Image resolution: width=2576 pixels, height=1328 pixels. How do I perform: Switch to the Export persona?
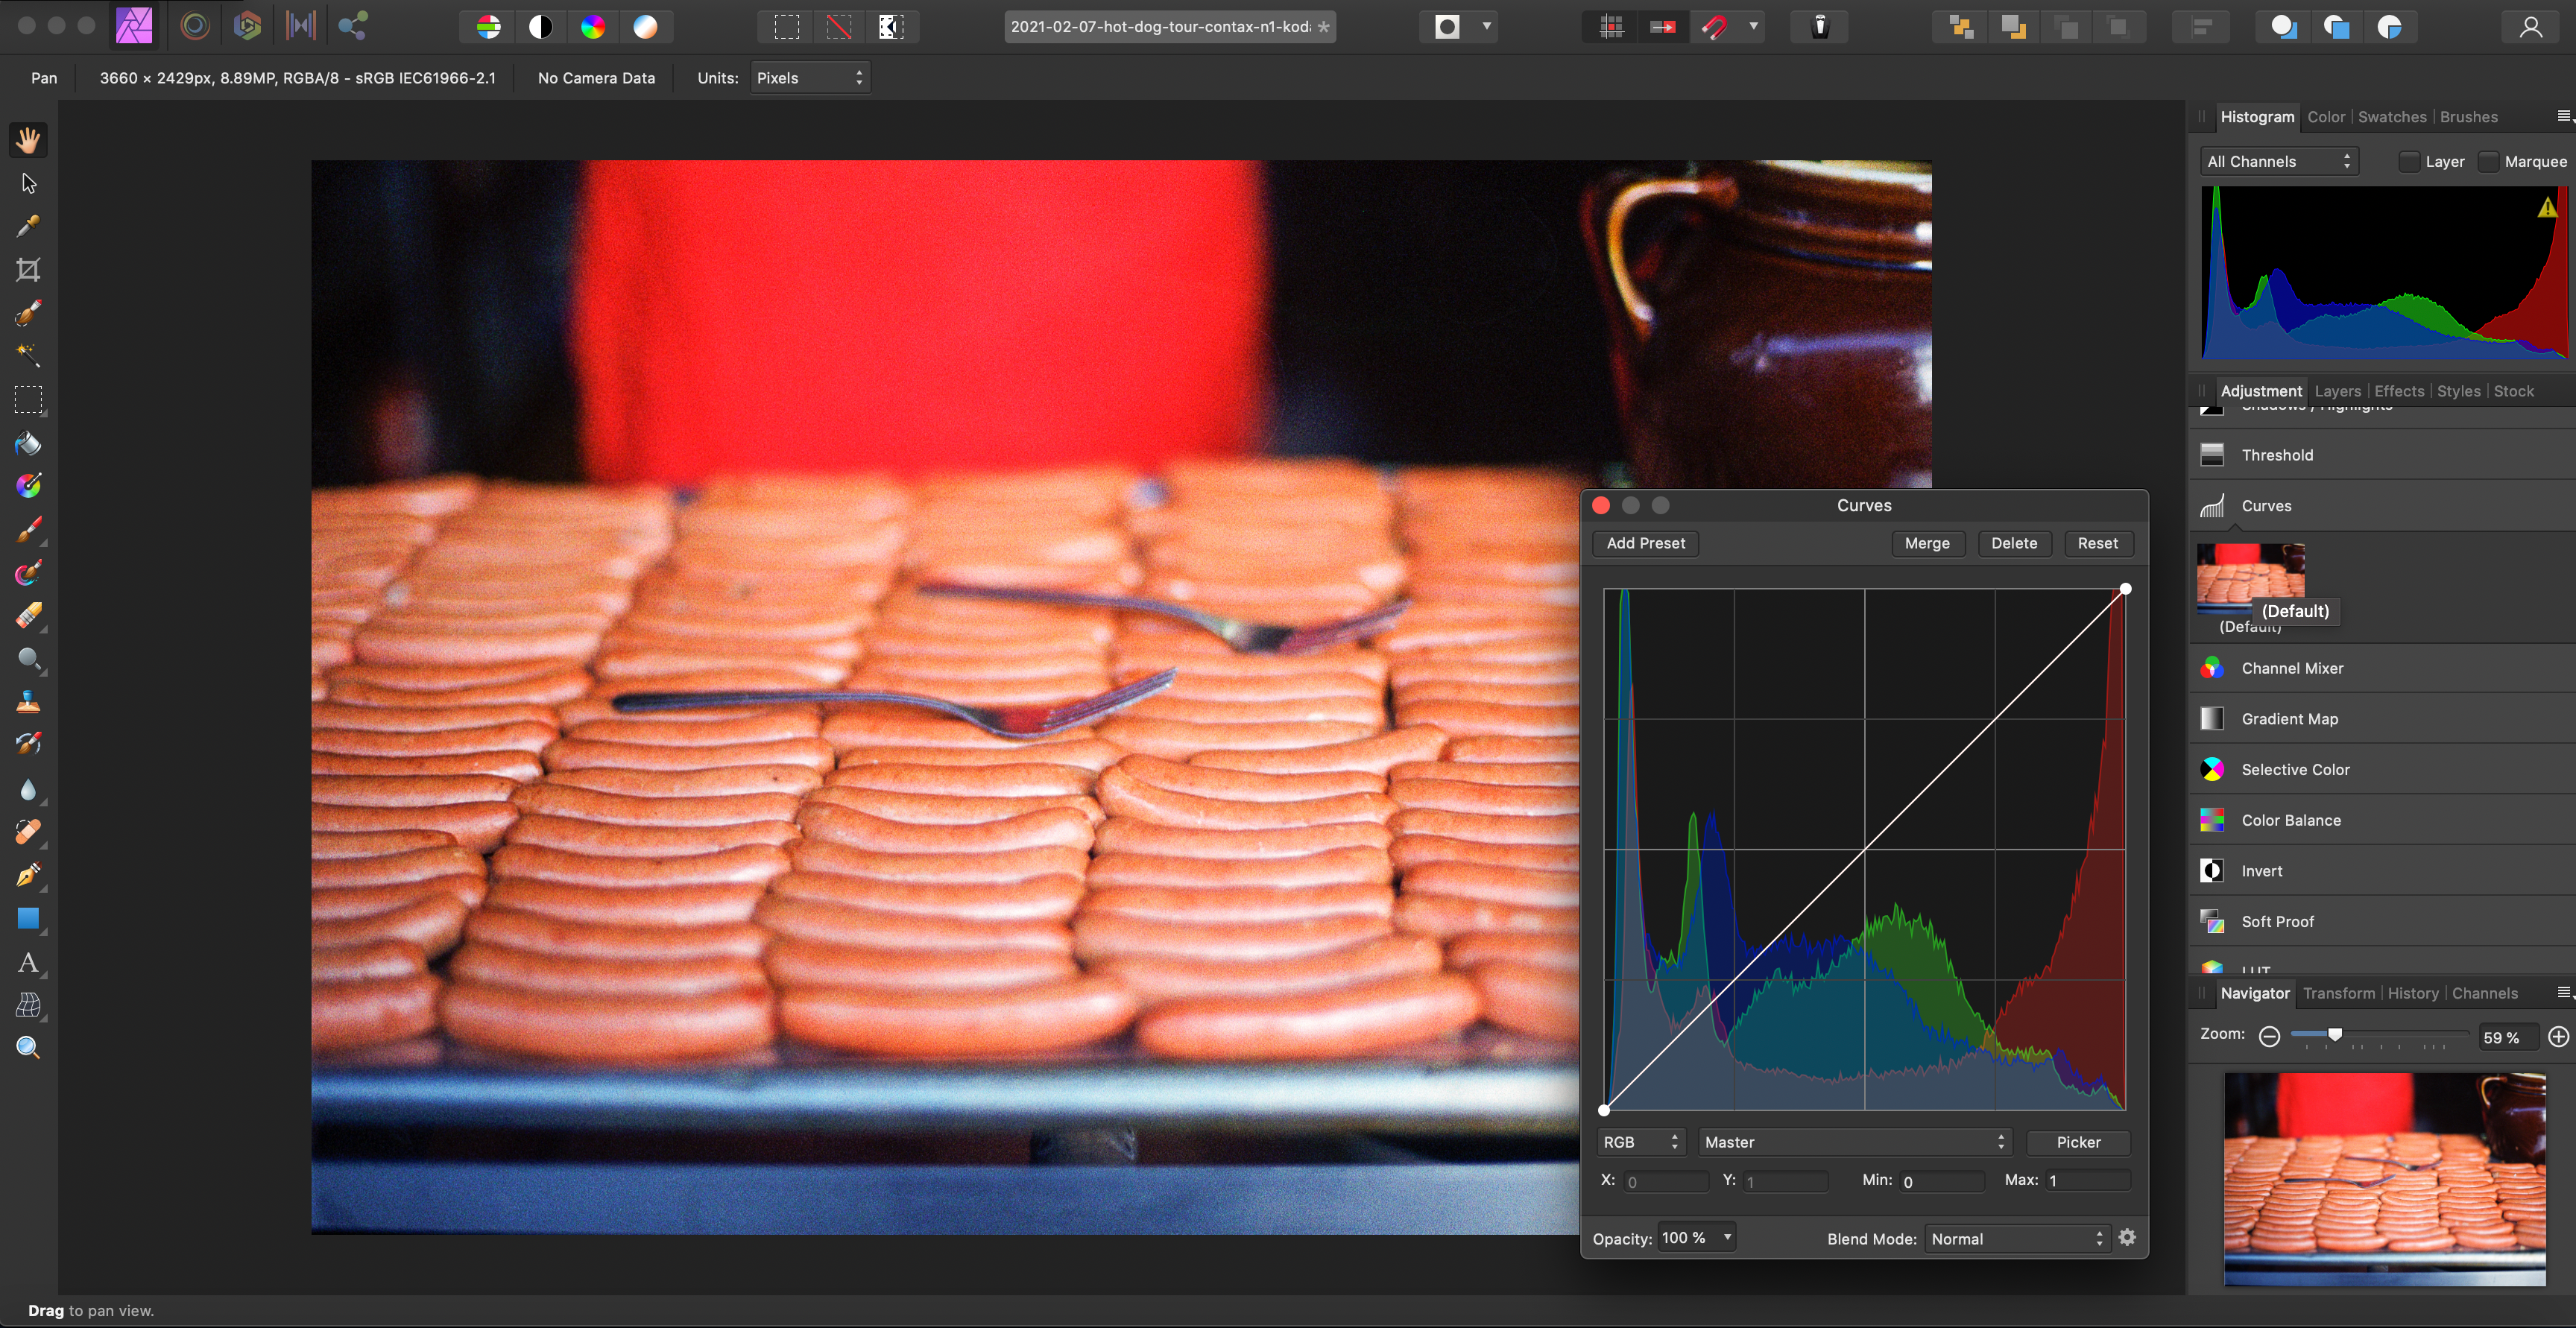coord(352,26)
